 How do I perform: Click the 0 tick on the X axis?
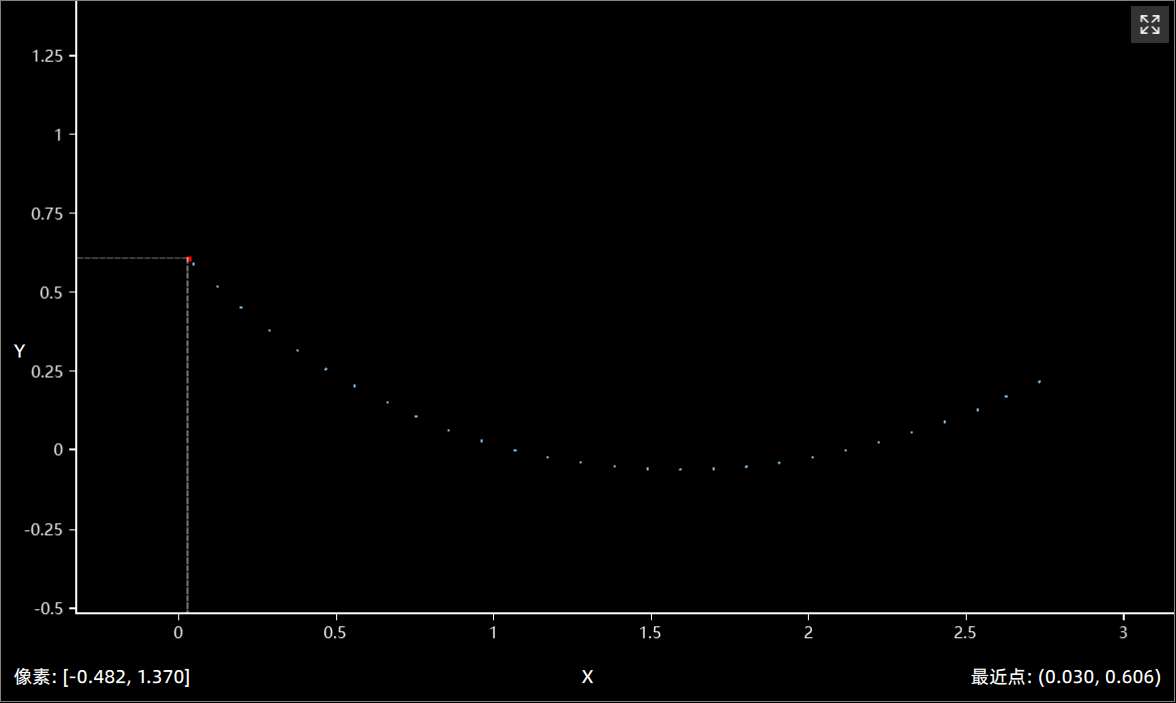(178, 633)
